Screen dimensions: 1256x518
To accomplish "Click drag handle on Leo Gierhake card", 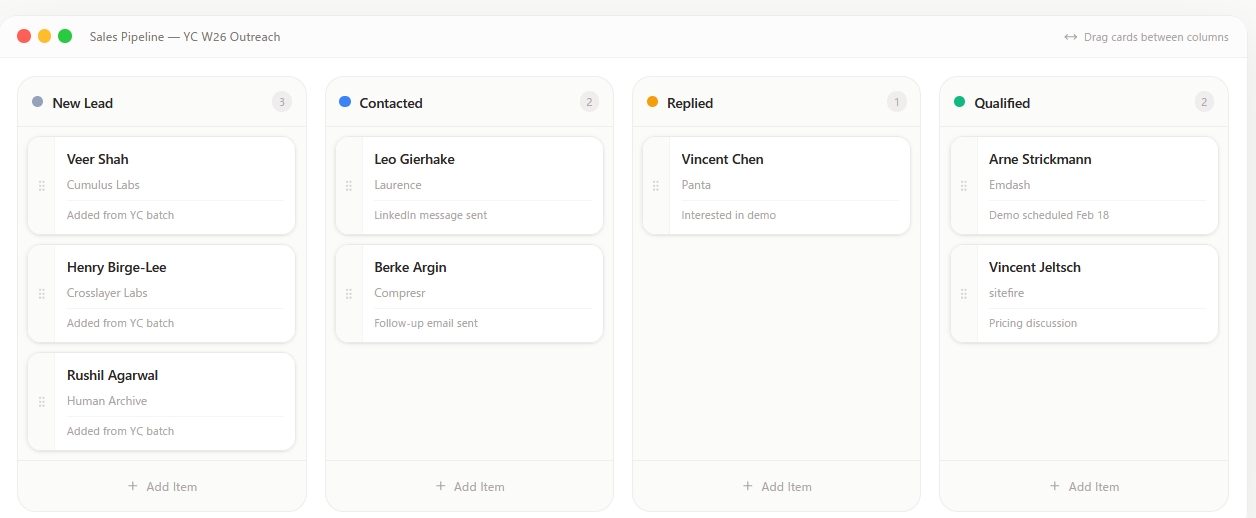I will (348, 186).
